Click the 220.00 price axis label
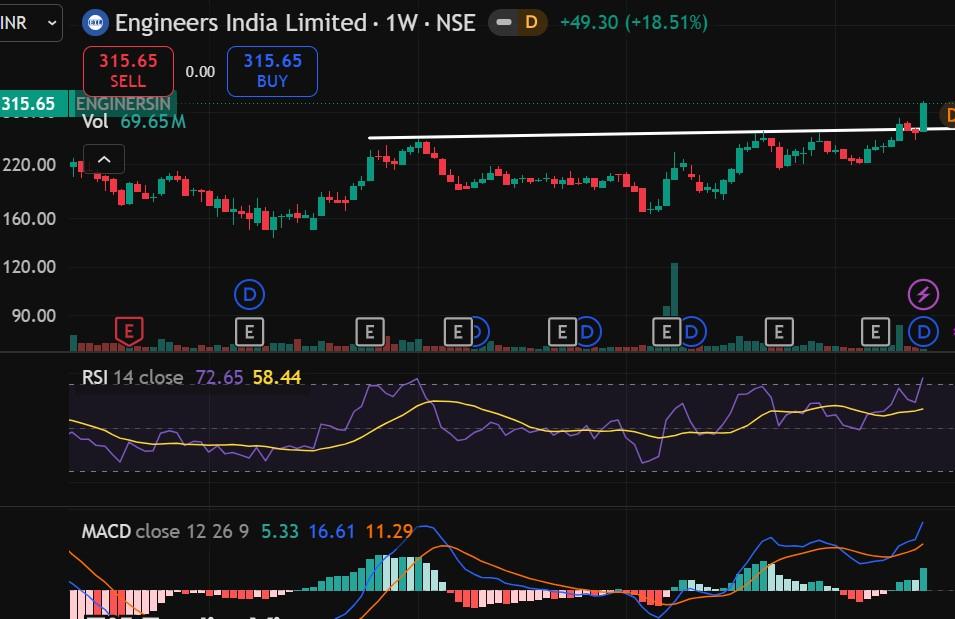This screenshot has height=619, width=955. [x=29, y=164]
